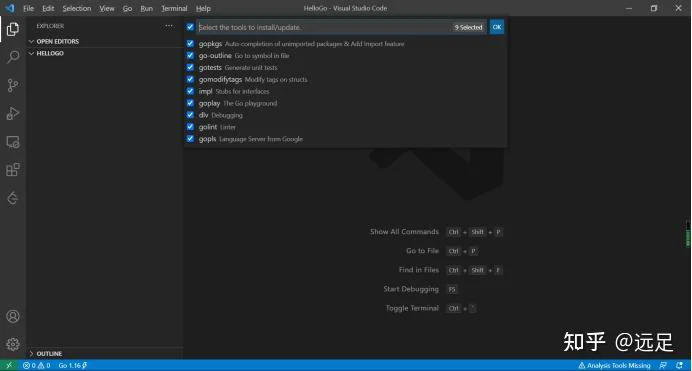Collapse the HELLOGO folder section

pos(104,53)
